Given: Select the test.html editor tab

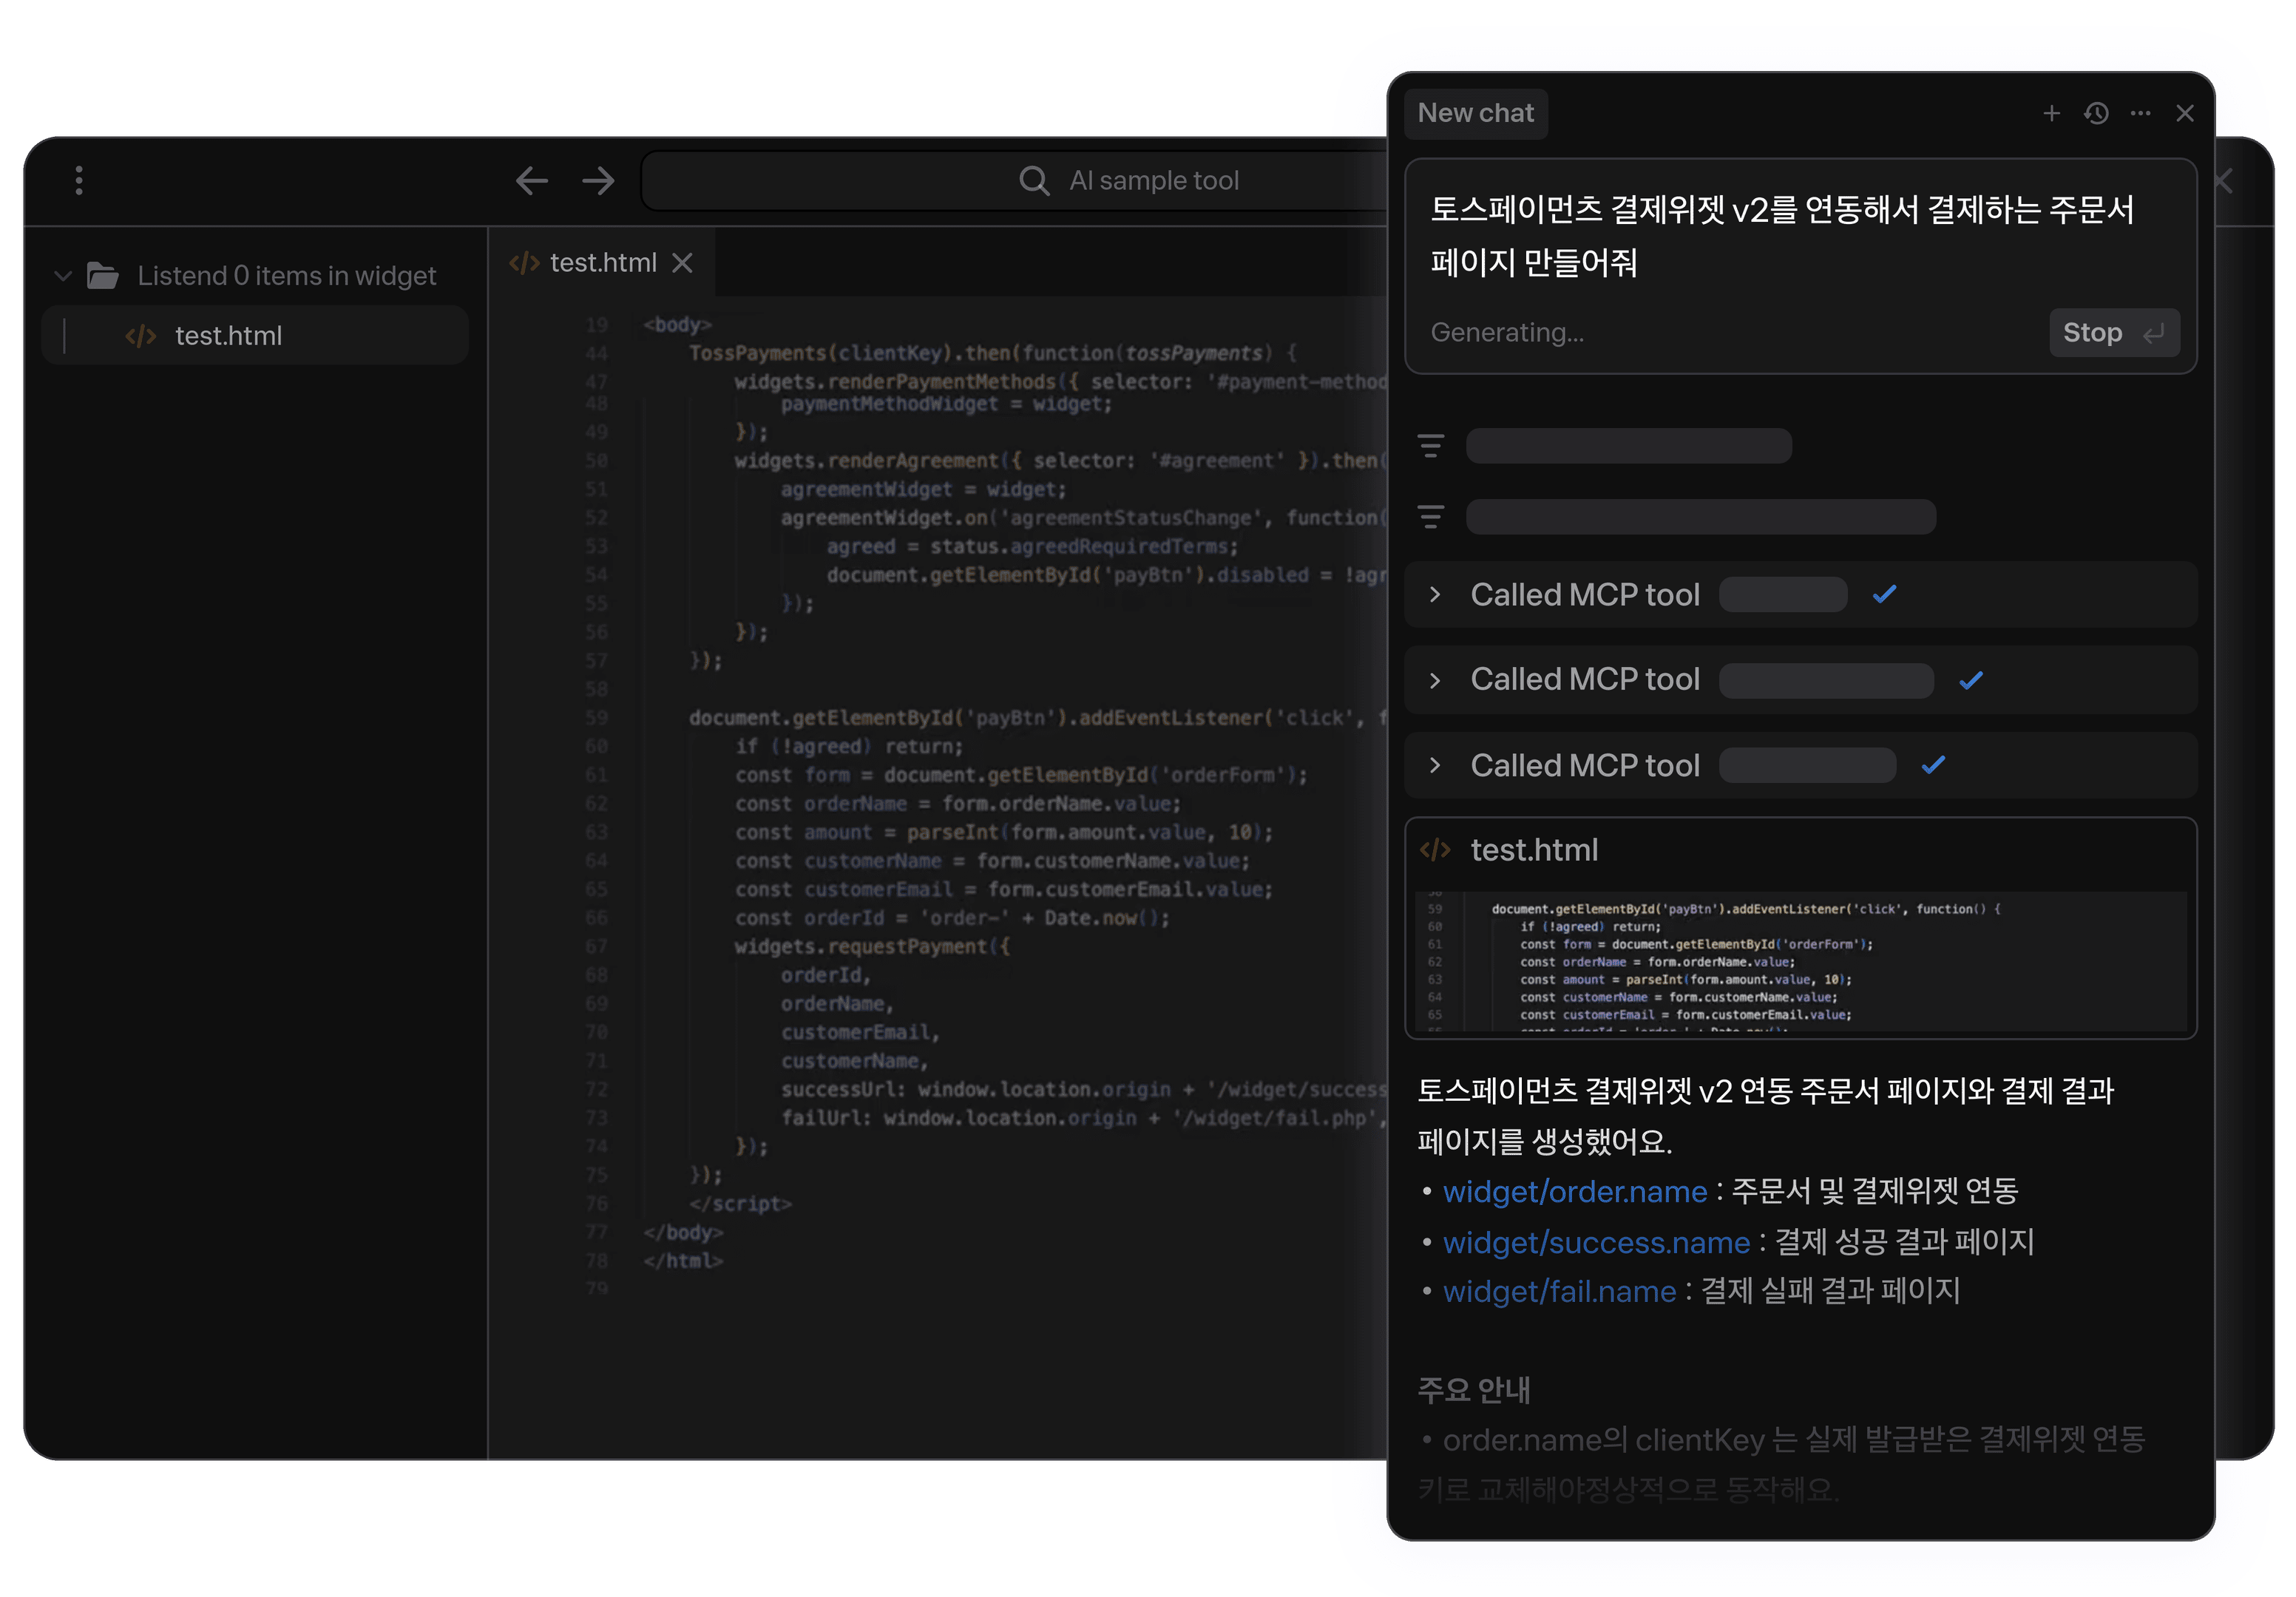Looking at the screenshot, I should [x=604, y=262].
